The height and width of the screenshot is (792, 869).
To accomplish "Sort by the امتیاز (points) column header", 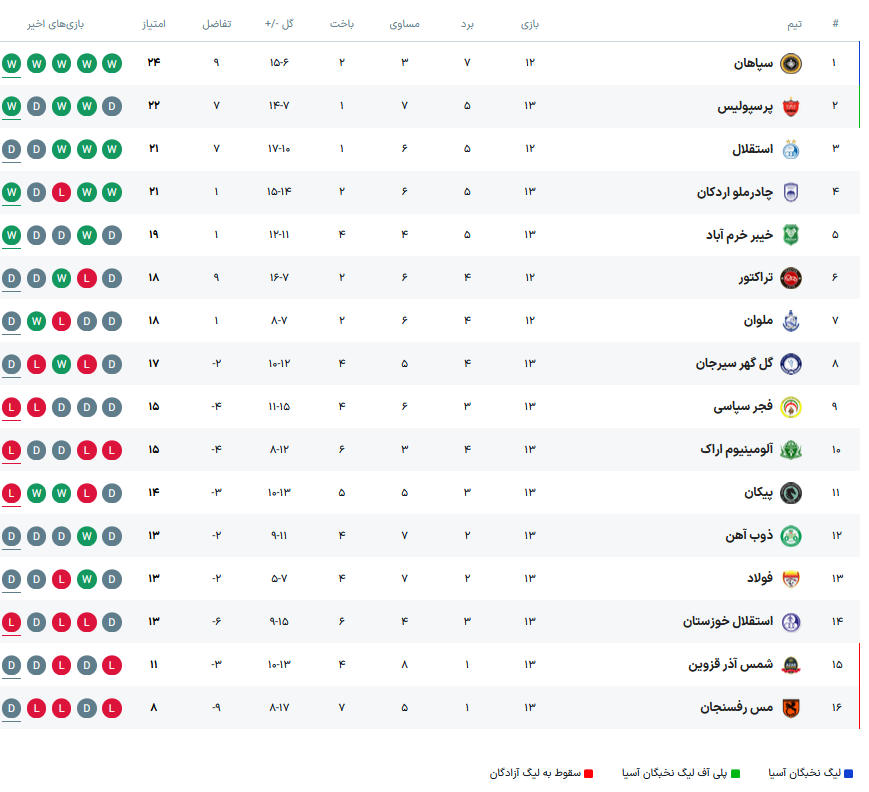I will pyautogui.click(x=154, y=23).
